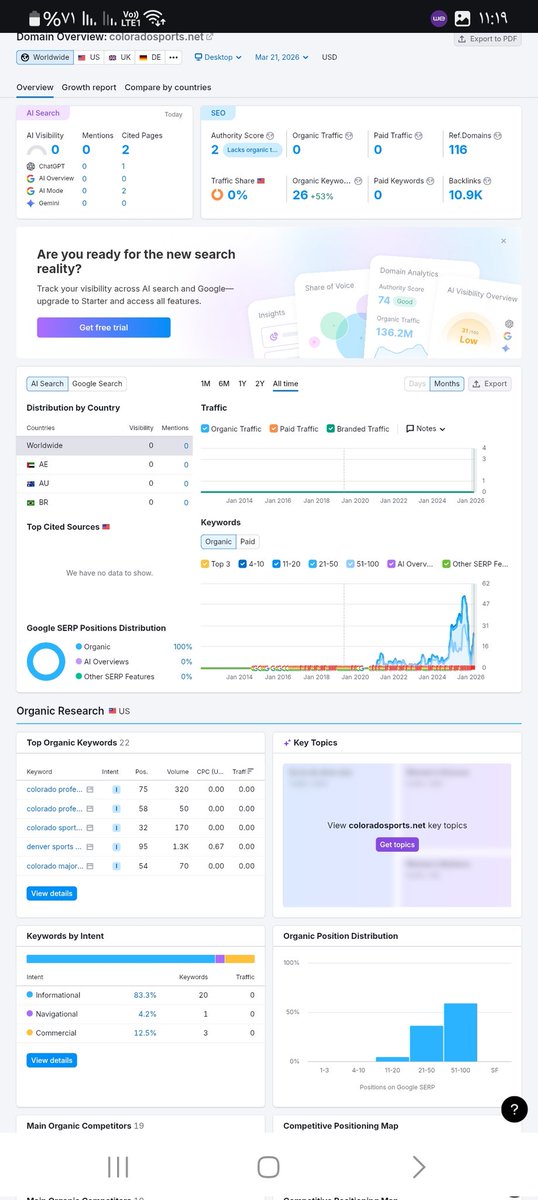
Task: Open the external link icon beside coloradosports.net
Action: [x=209, y=37]
